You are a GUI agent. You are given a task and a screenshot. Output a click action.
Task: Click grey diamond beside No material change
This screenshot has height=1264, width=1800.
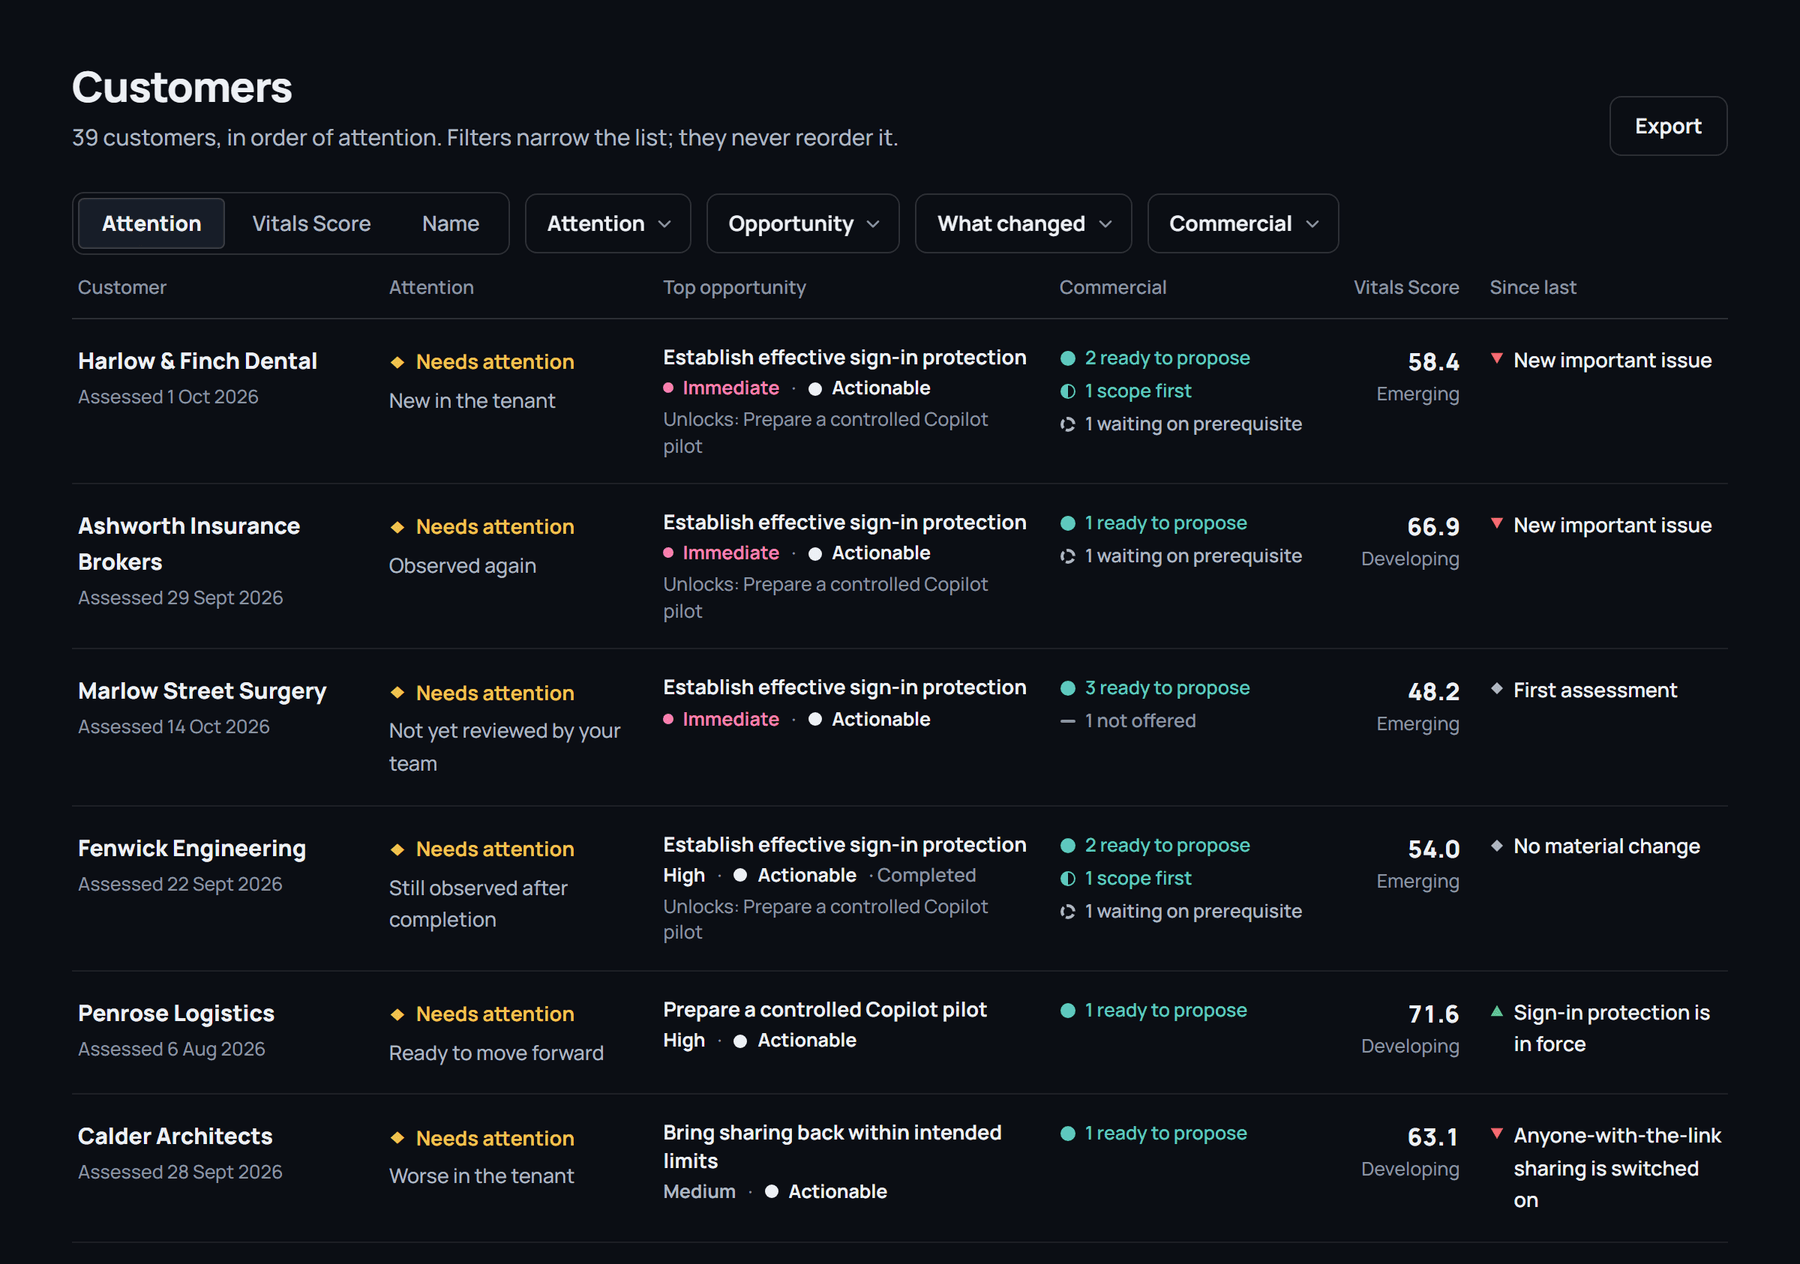1497,845
